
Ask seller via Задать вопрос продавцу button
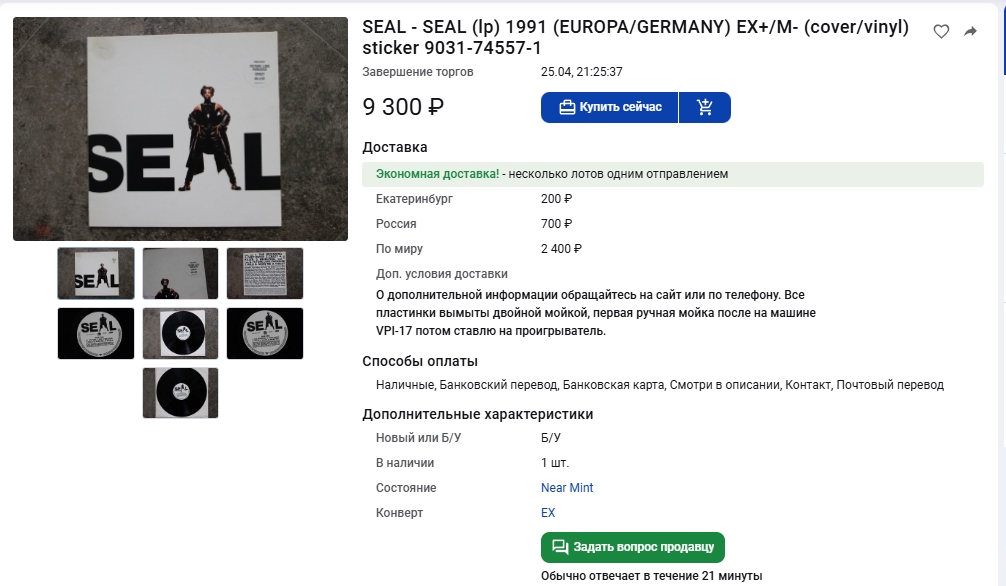point(632,547)
